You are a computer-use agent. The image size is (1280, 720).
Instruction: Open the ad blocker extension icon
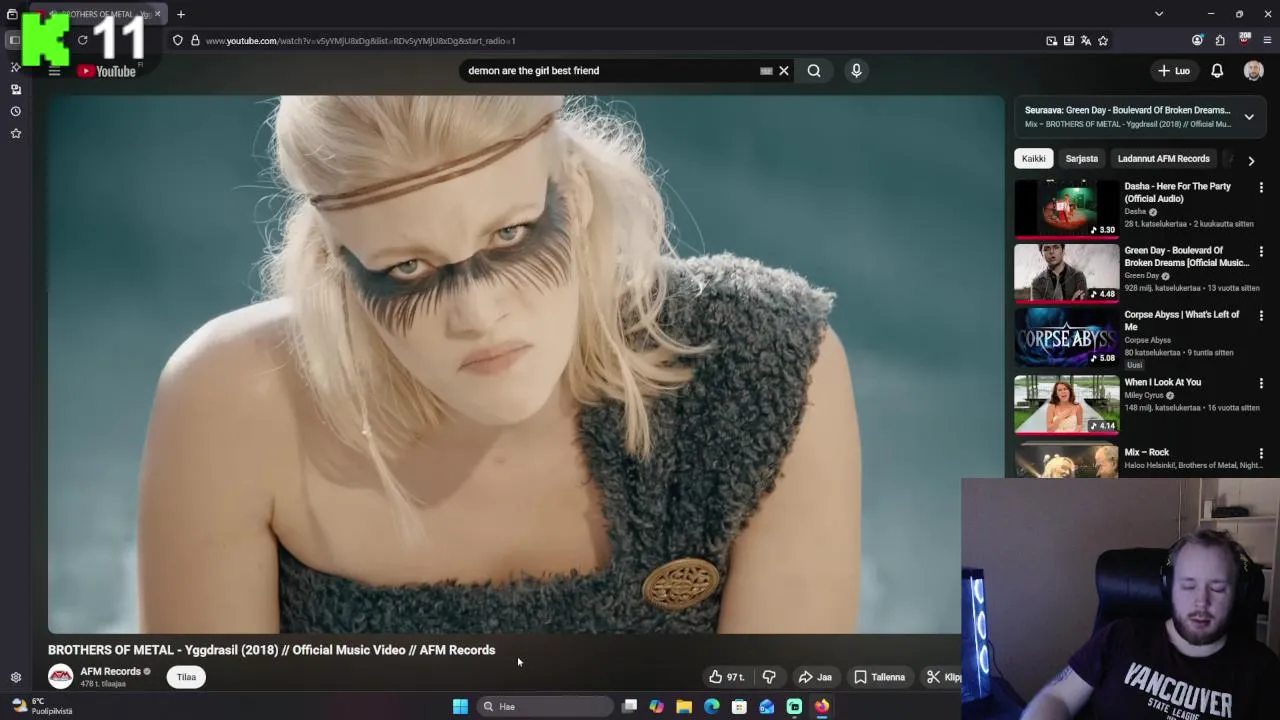(x=1245, y=40)
